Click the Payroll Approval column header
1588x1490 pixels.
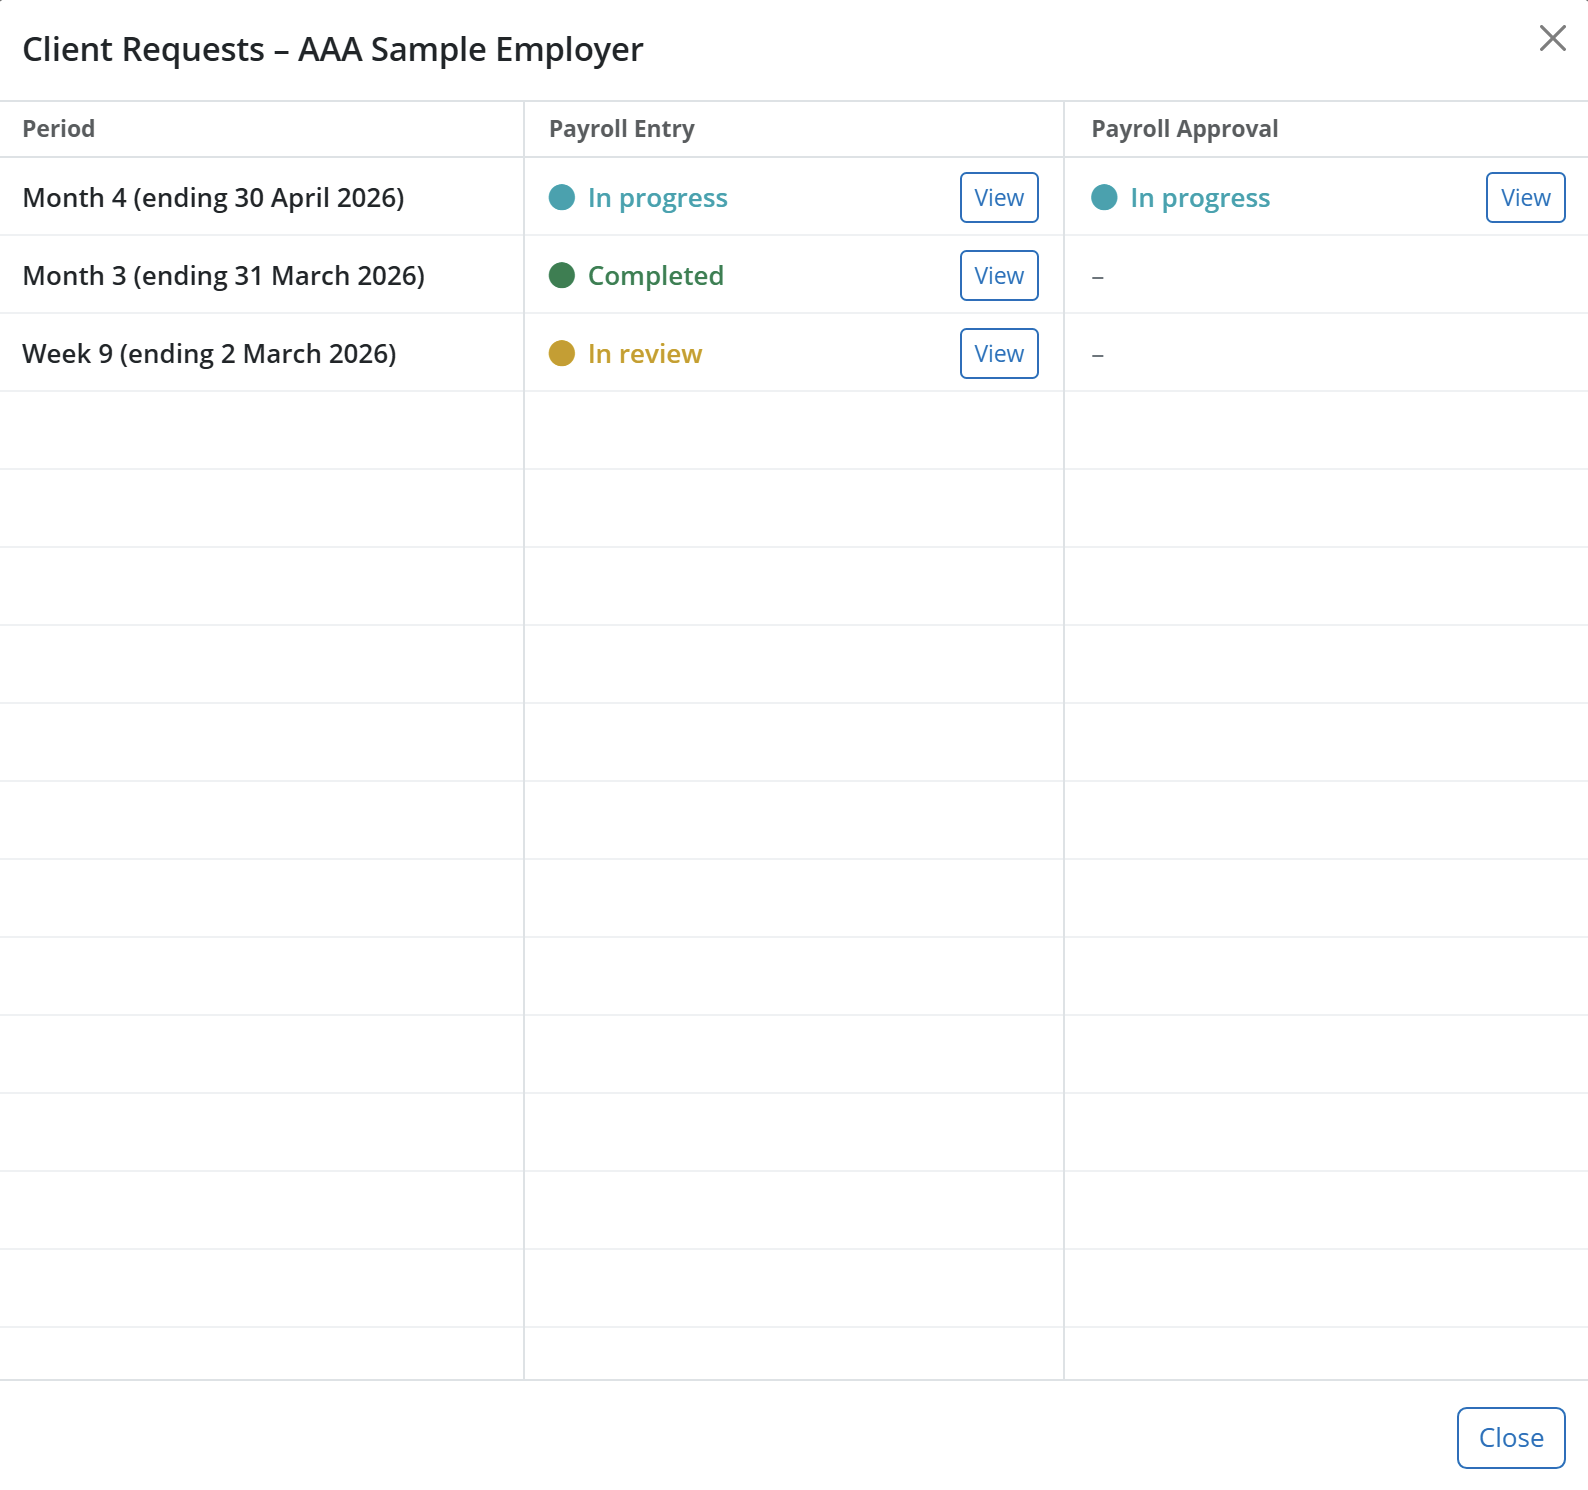tap(1184, 129)
